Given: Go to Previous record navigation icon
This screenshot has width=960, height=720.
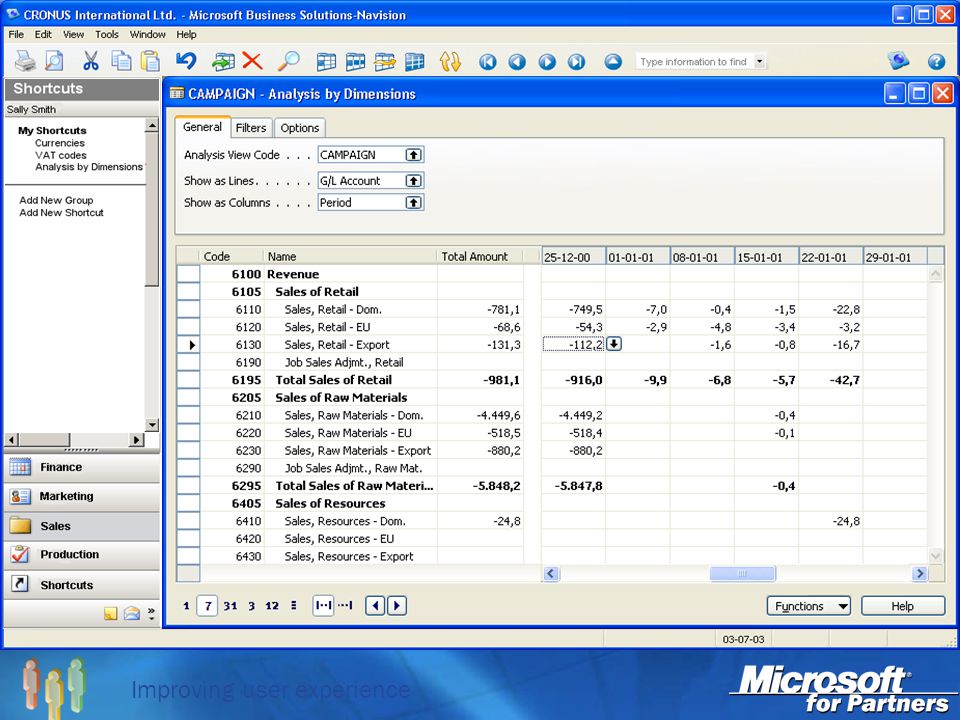Looking at the screenshot, I should click(x=517, y=62).
